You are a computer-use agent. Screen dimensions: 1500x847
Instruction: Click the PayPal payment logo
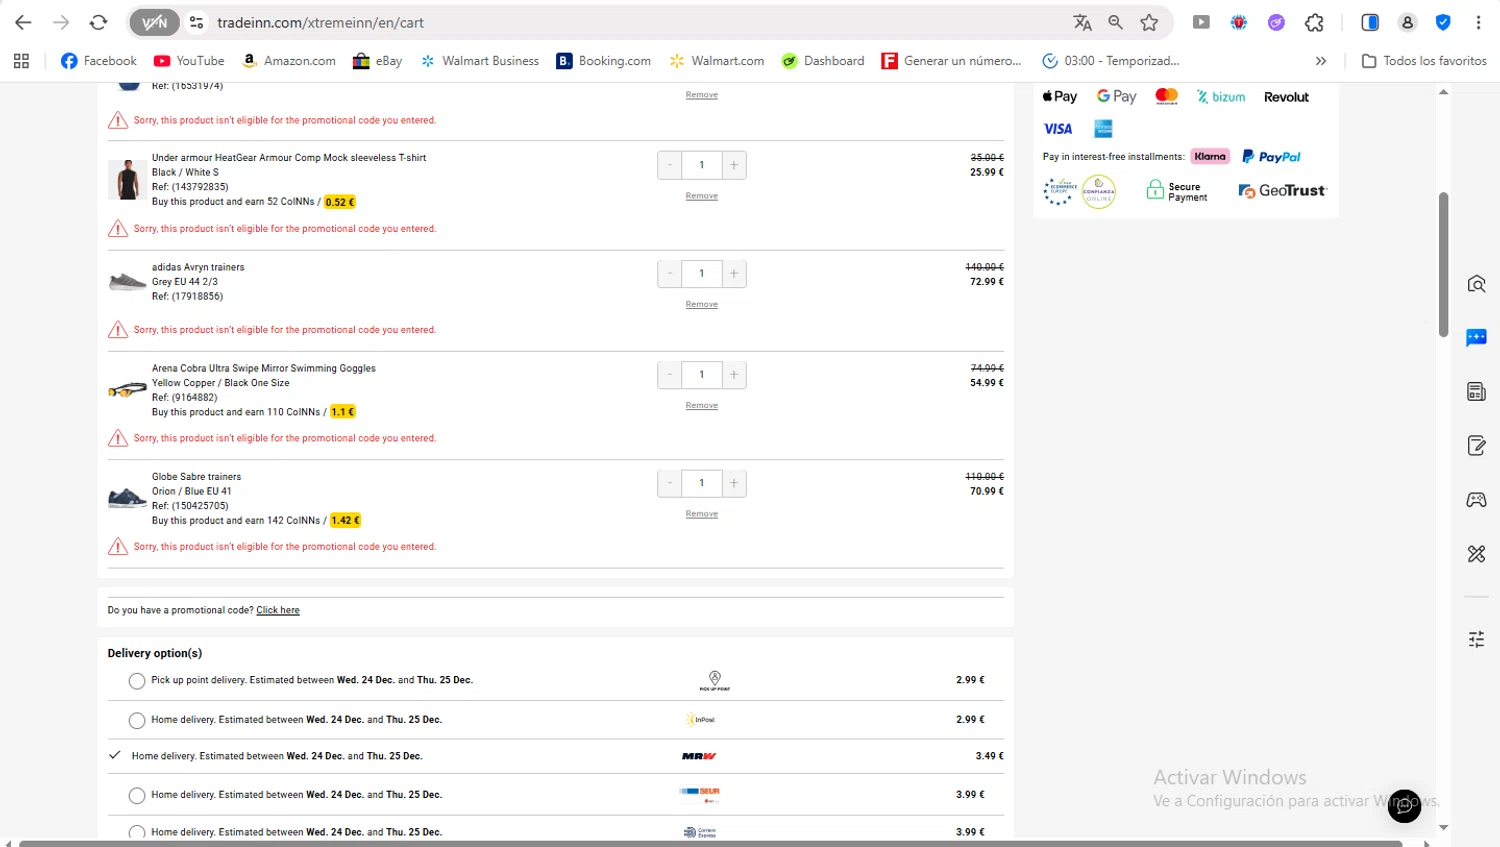pyautogui.click(x=1271, y=157)
